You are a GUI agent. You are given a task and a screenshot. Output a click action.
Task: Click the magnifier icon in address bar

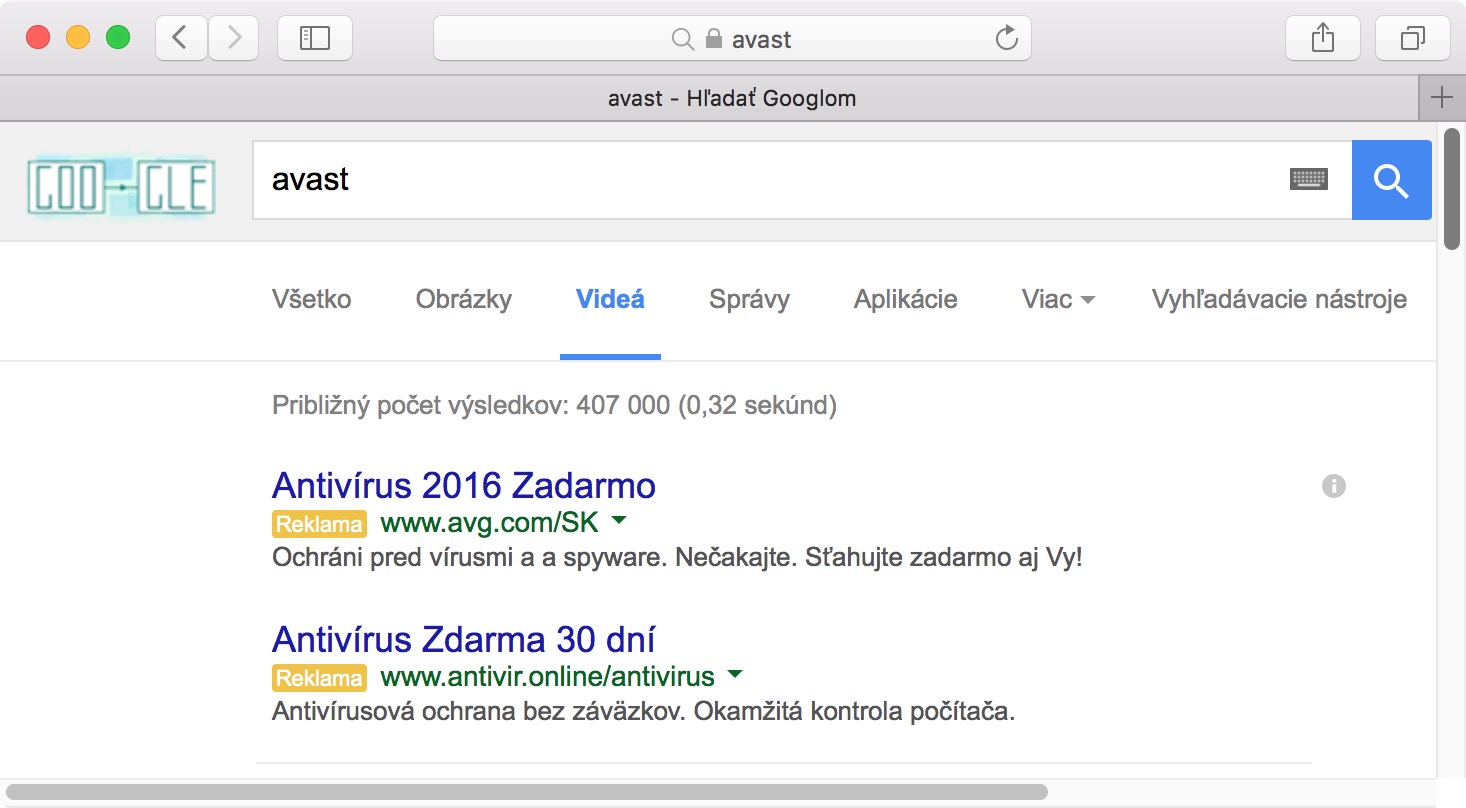682,39
